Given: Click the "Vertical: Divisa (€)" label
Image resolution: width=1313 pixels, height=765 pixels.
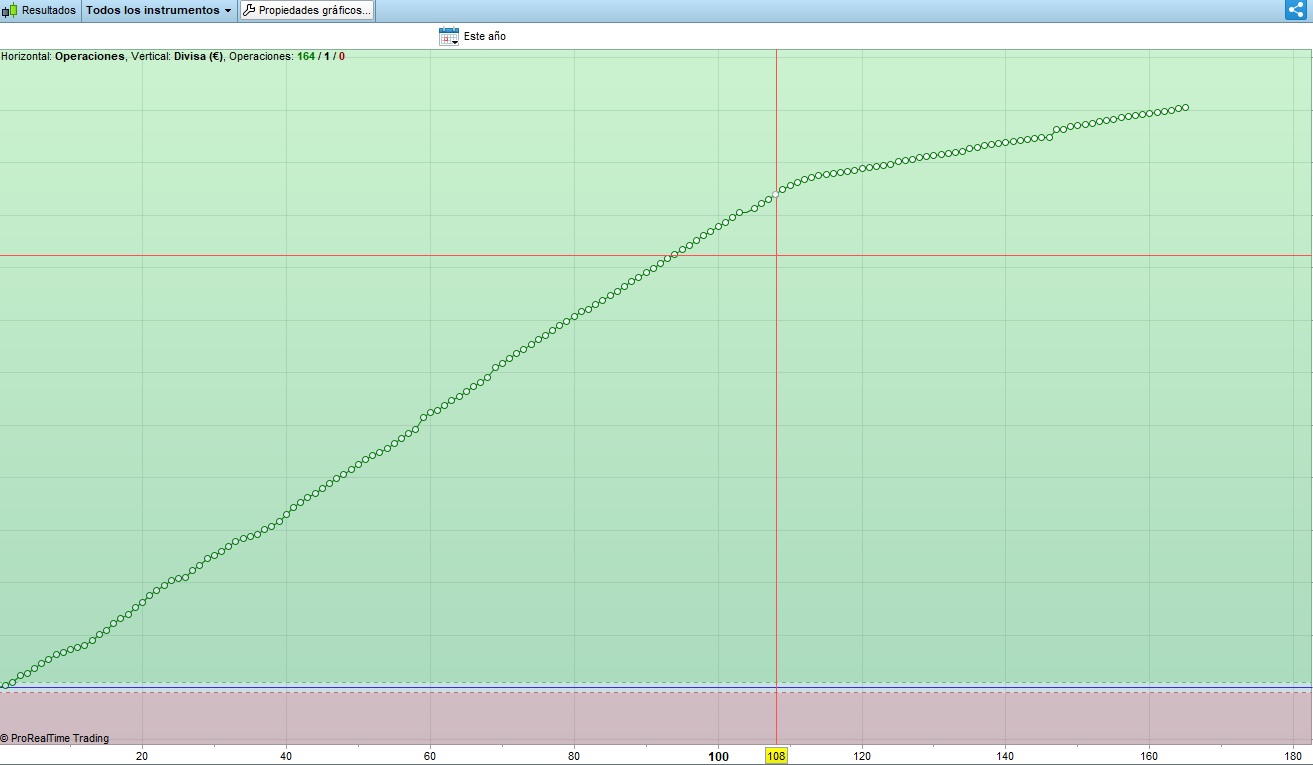Looking at the screenshot, I should tap(177, 56).
